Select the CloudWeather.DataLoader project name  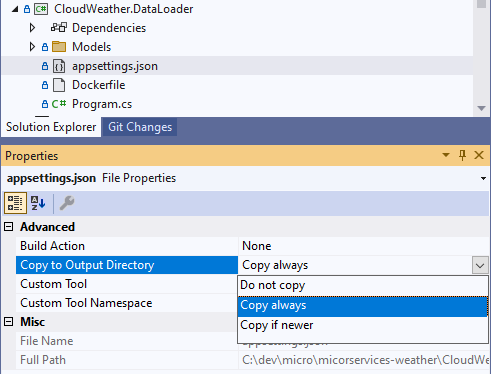click(x=124, y=9)
